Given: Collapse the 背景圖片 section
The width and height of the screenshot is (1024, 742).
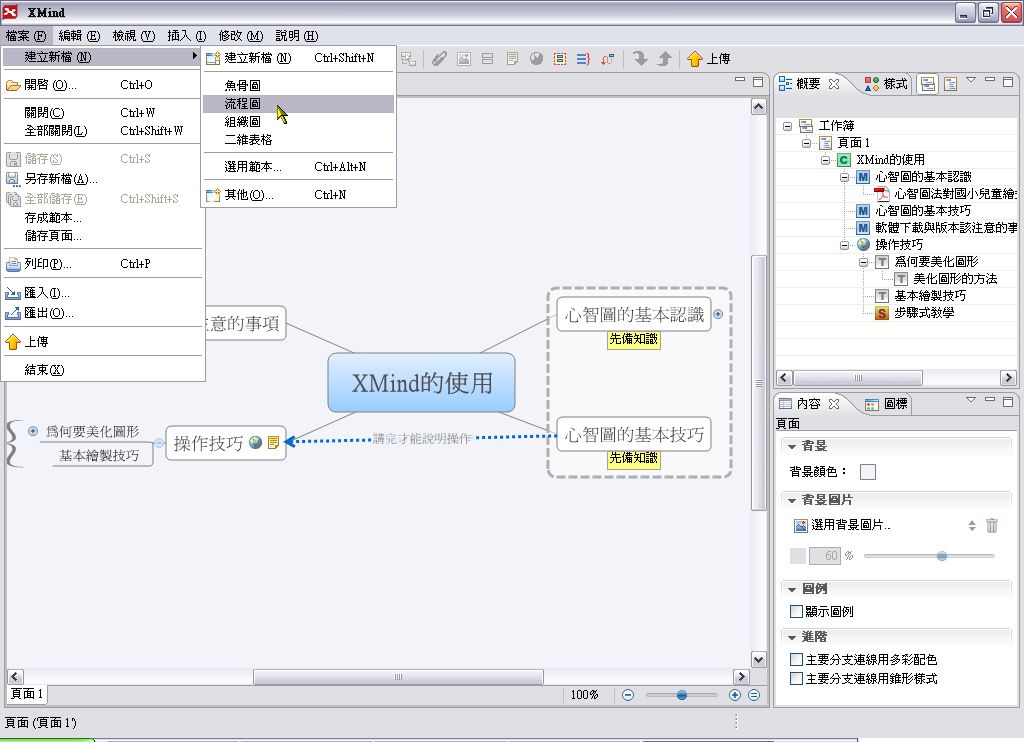Looking at the screenshot, I should pyautogui.click(x=792, y=500).
